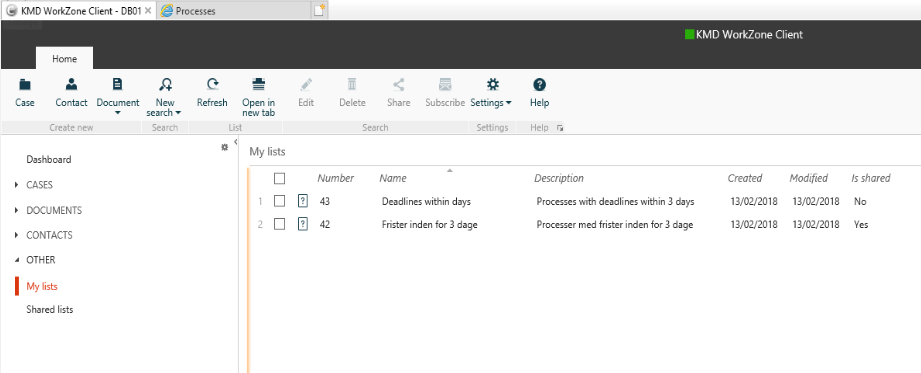Click the Subscribe icon
Image resolution: width=921 pixels, height=373 pixels.
tap(445, 85)
